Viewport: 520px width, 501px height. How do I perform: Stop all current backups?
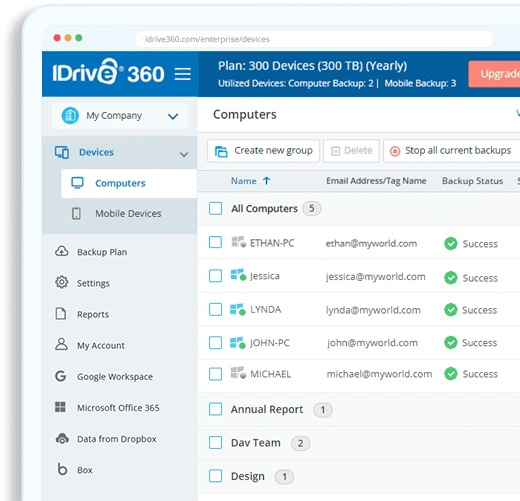coord(452,151)
